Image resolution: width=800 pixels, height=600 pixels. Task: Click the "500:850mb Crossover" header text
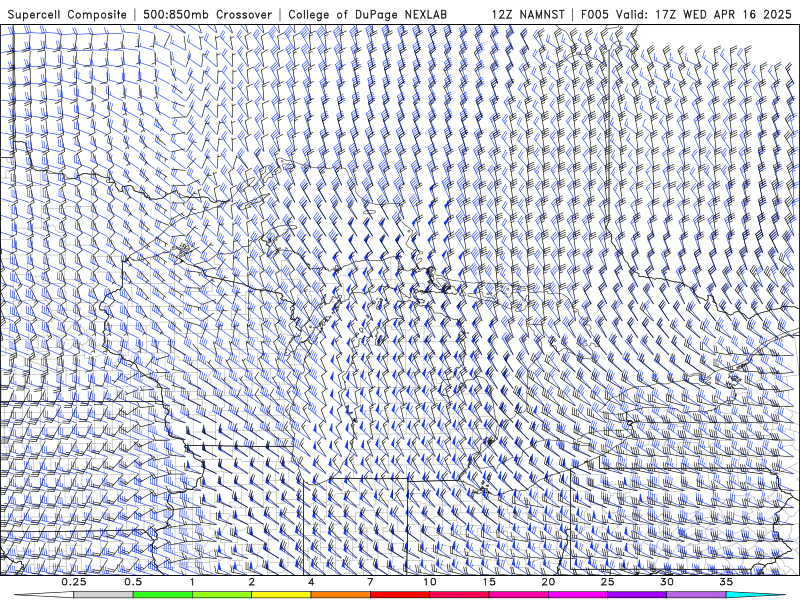tap(208, 14)
